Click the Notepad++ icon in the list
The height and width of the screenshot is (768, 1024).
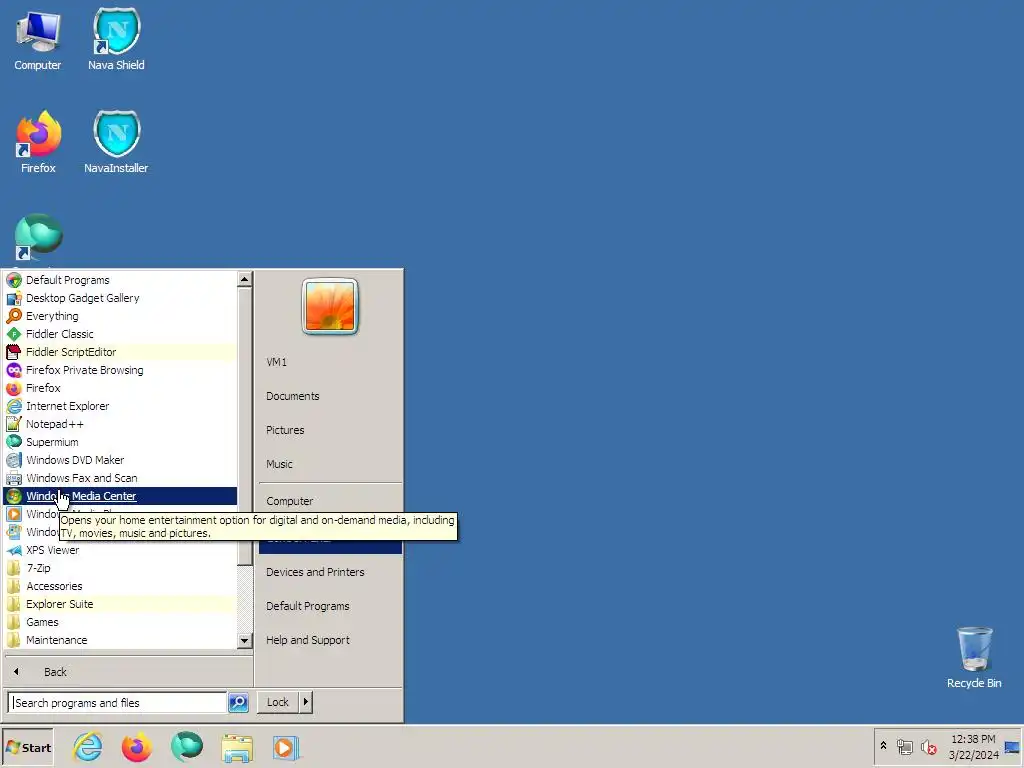coord(14,424)
